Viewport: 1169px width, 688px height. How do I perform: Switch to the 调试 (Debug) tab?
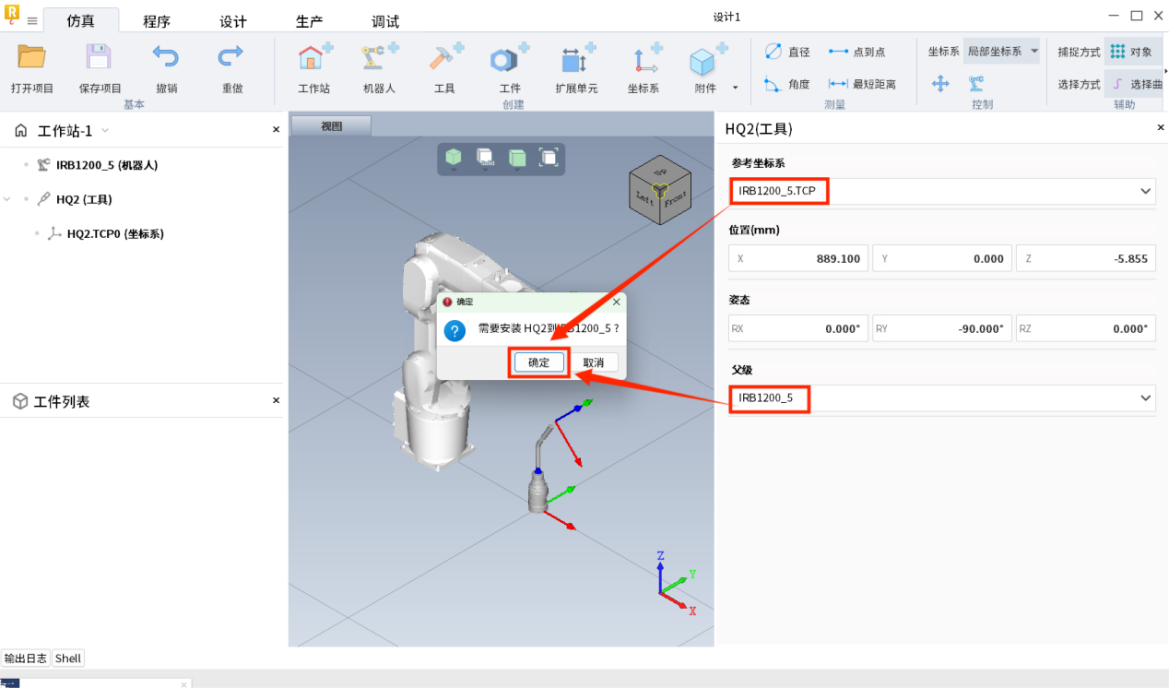click(385, 21)
